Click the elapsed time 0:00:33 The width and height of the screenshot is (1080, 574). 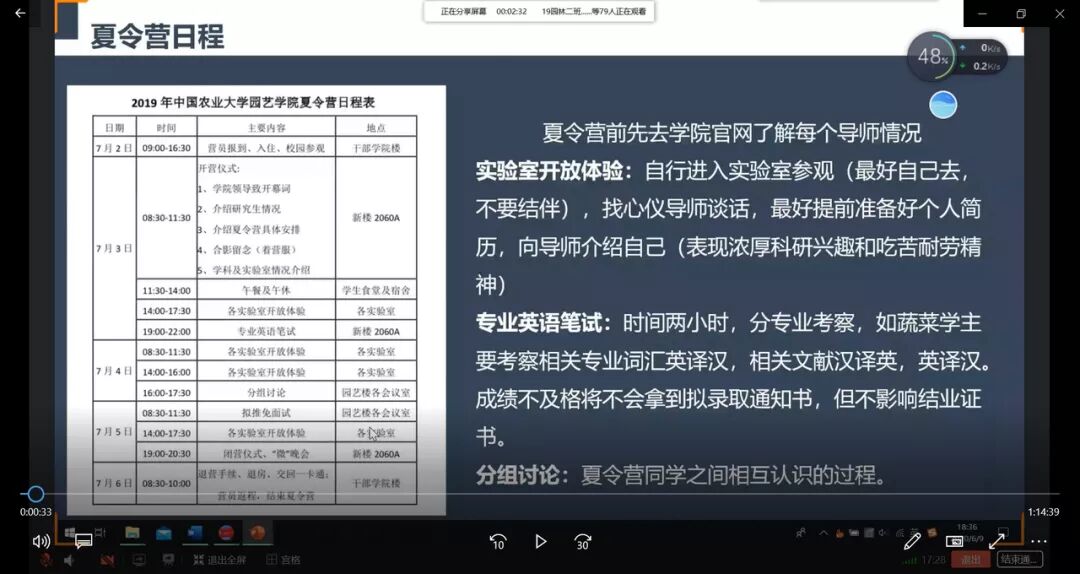click(x=36, y=512)
